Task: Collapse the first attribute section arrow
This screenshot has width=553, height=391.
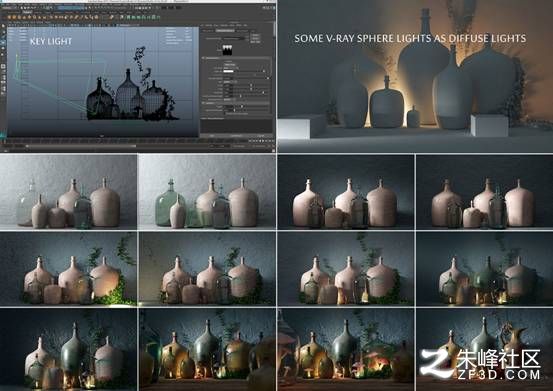Action: tap(203, 58)
